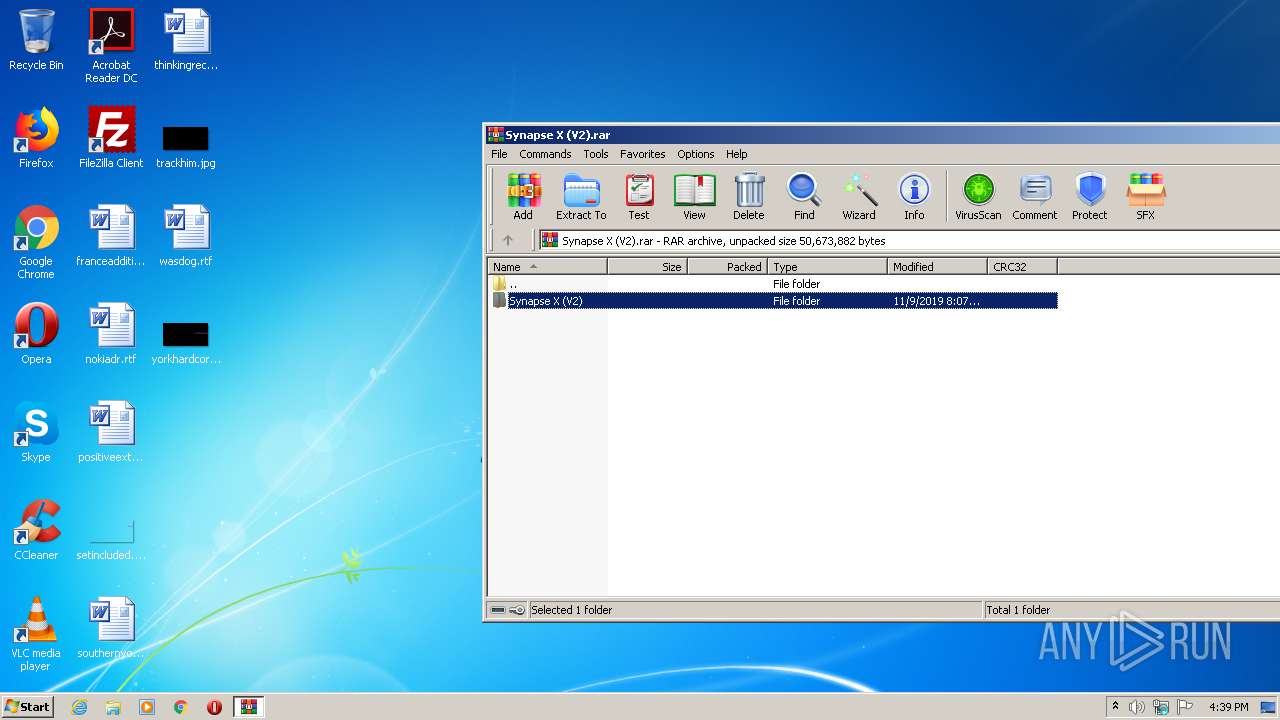Start VirusScan on the archive

(x=978, y=197)
